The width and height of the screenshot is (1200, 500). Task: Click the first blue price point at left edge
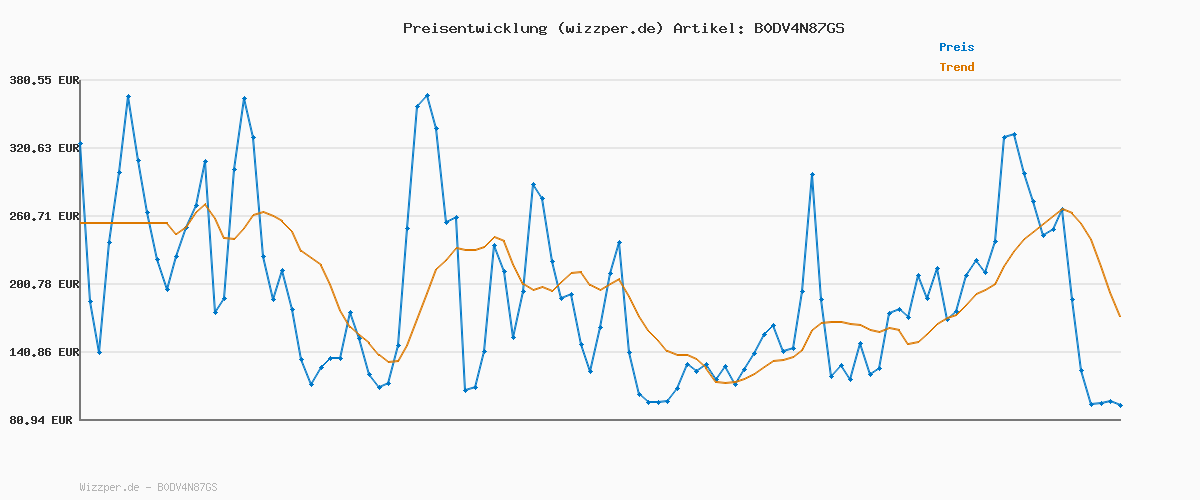[x=80, y=144]
